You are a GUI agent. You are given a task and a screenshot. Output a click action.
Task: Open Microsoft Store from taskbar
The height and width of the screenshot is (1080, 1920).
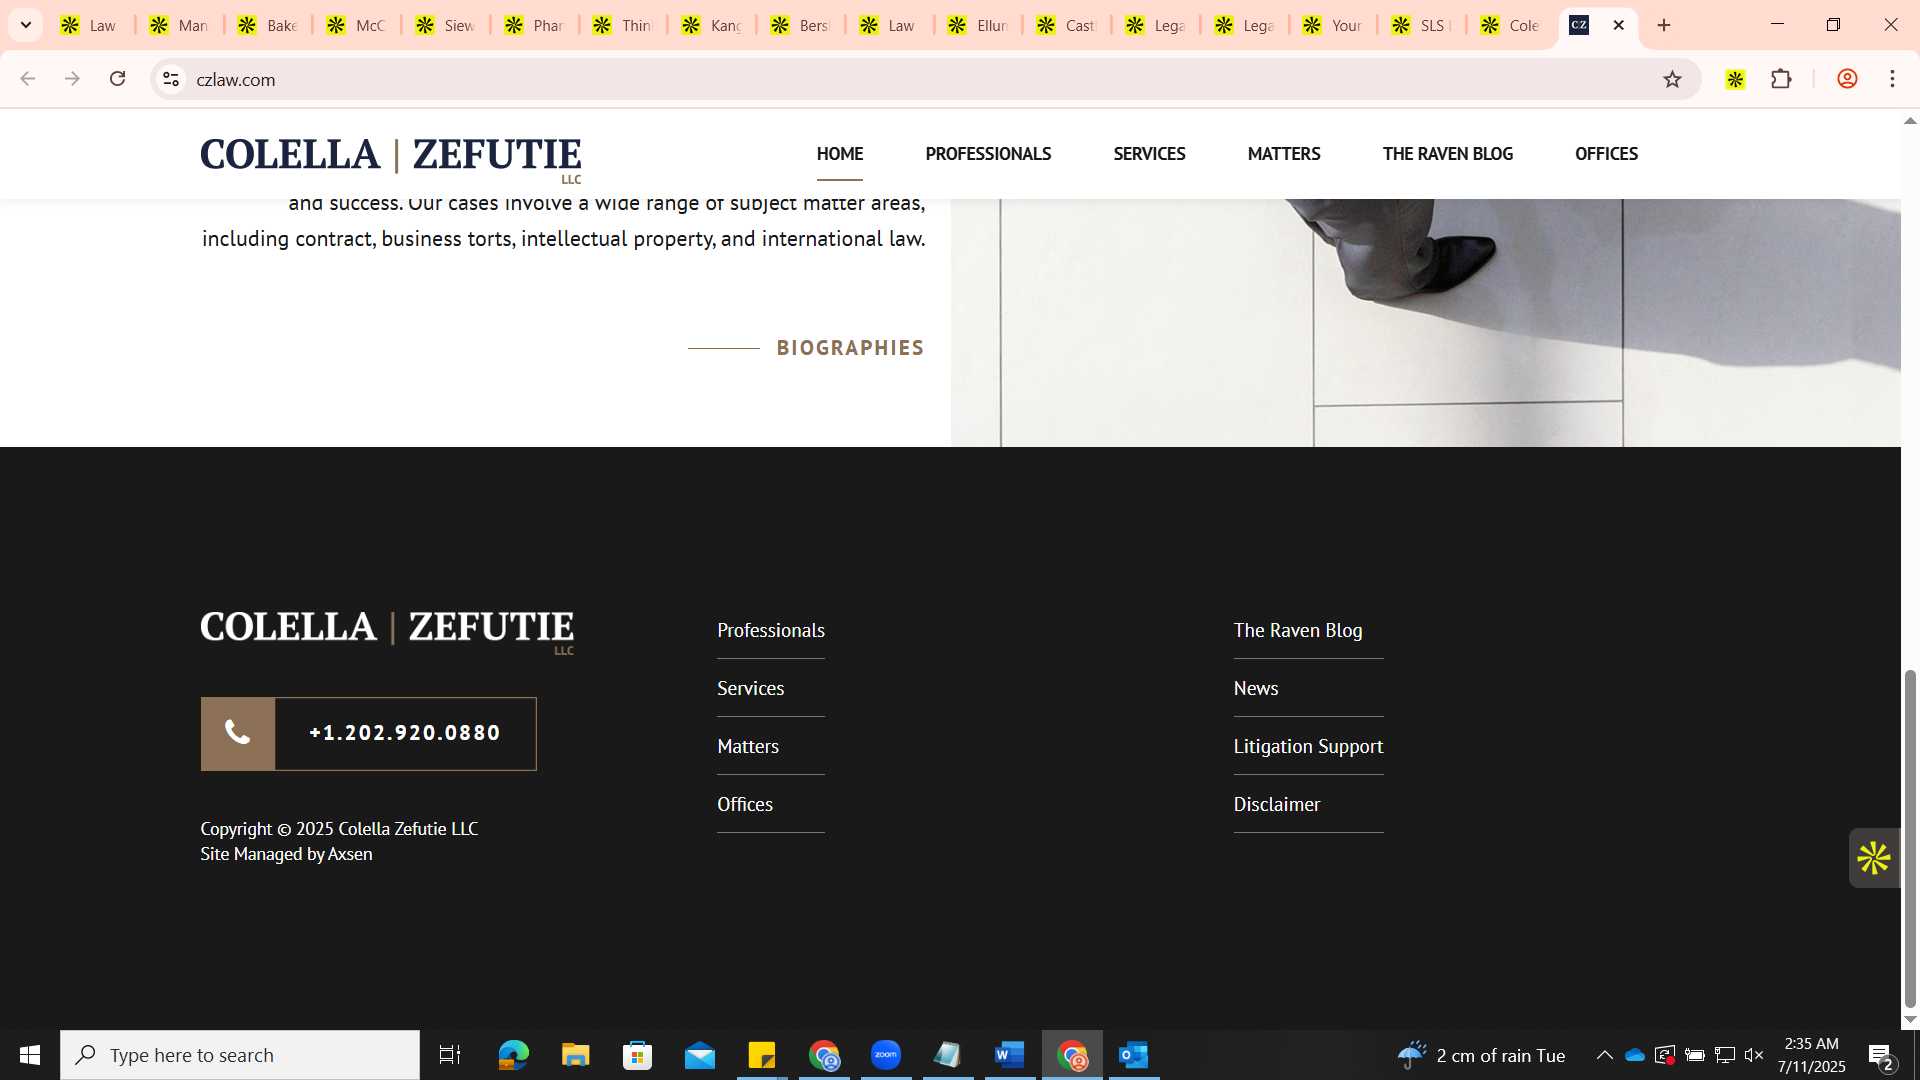click(x=637, y=1055)
